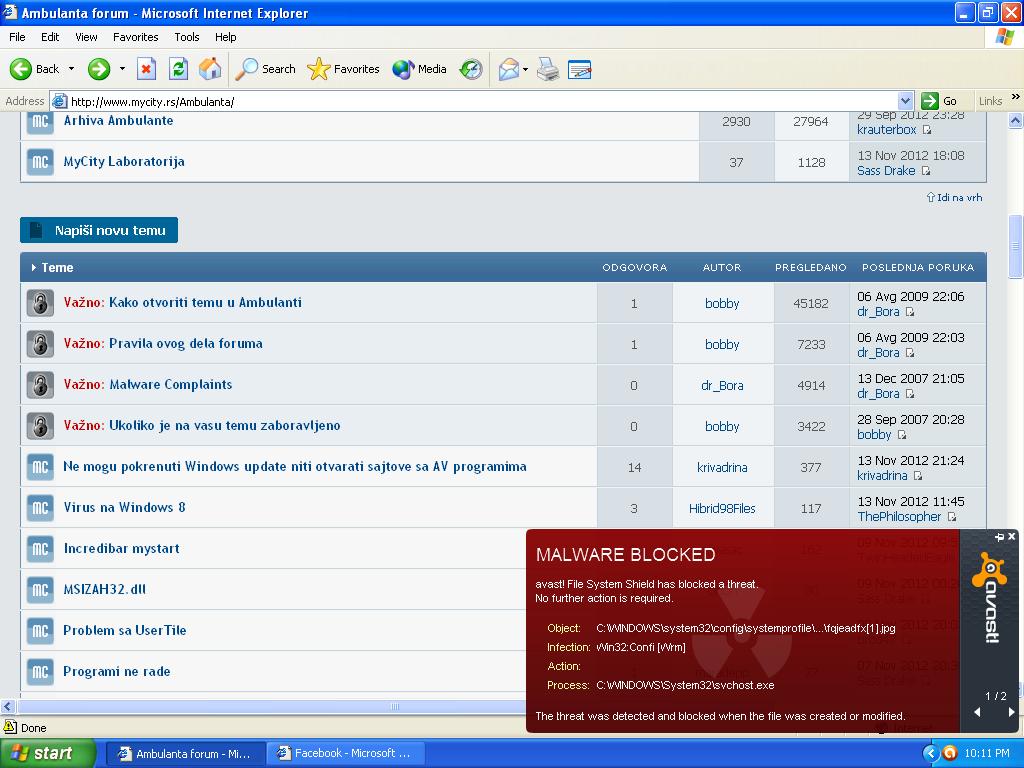The image size is (1024, 768).
Task: Expand the Back history dropdown arrow
Action: point(71,69)
